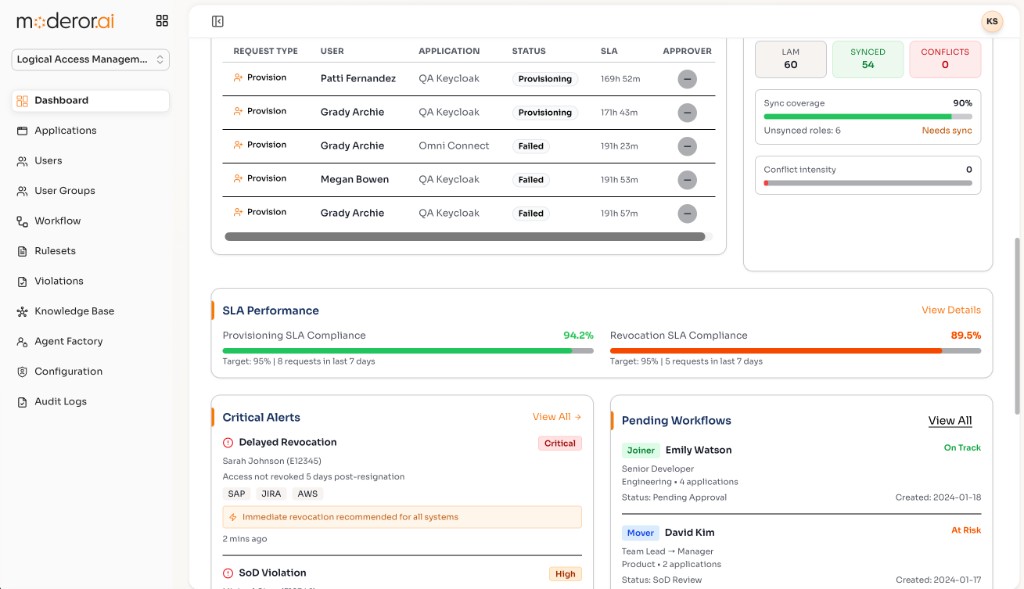
Task: Click the requests table horizontal scrollbar
Action: 464,236
